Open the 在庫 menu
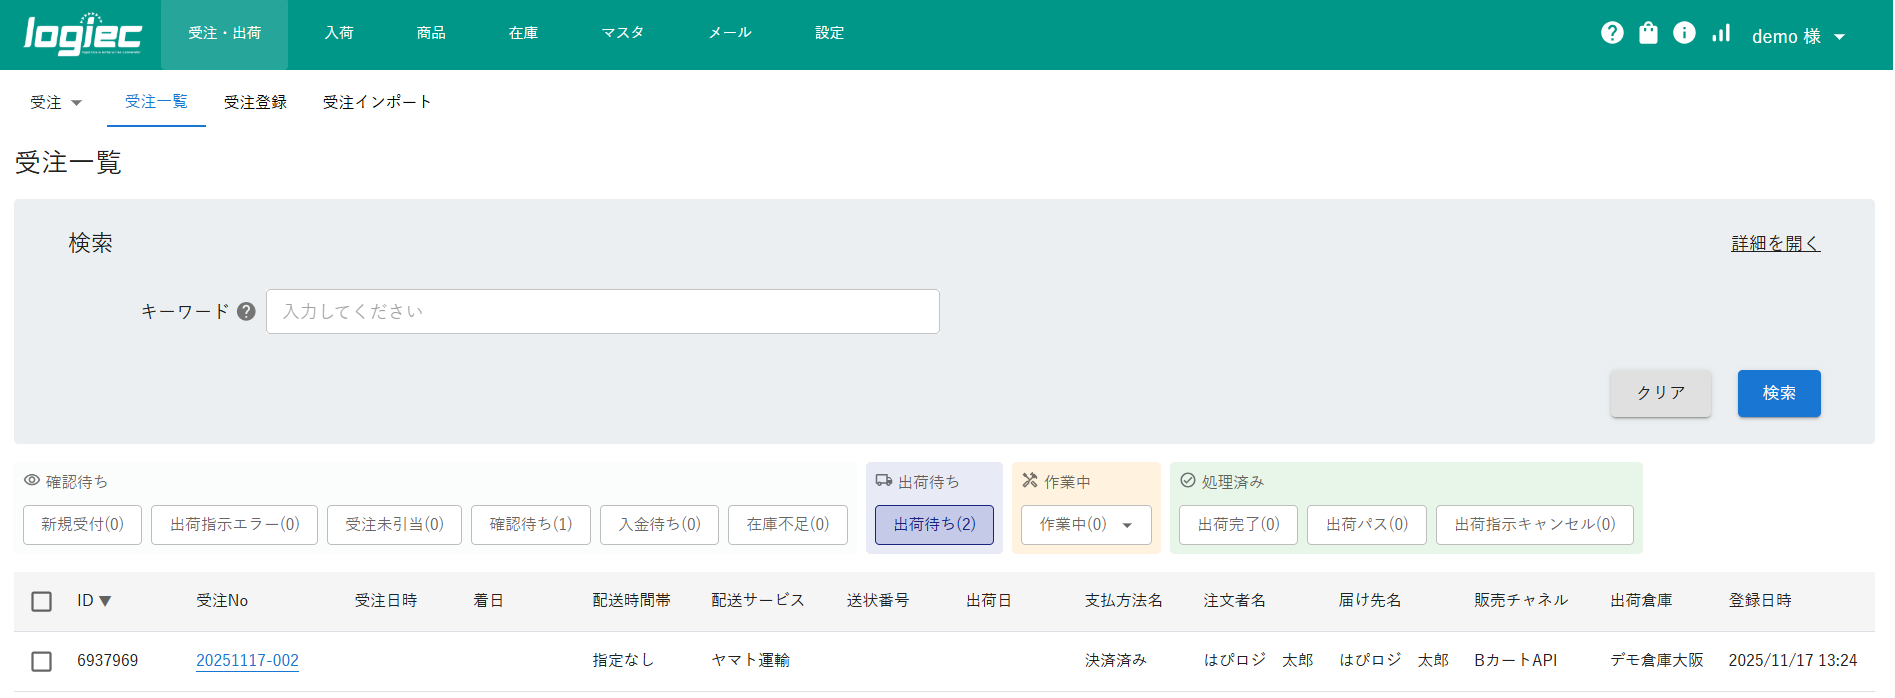The width and height of the screenshot is (1895, 698). 523,33
